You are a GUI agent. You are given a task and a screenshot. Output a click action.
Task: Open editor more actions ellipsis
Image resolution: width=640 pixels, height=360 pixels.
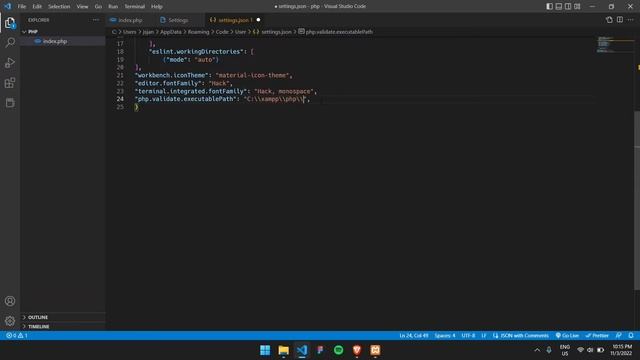[x=631, y=20]
